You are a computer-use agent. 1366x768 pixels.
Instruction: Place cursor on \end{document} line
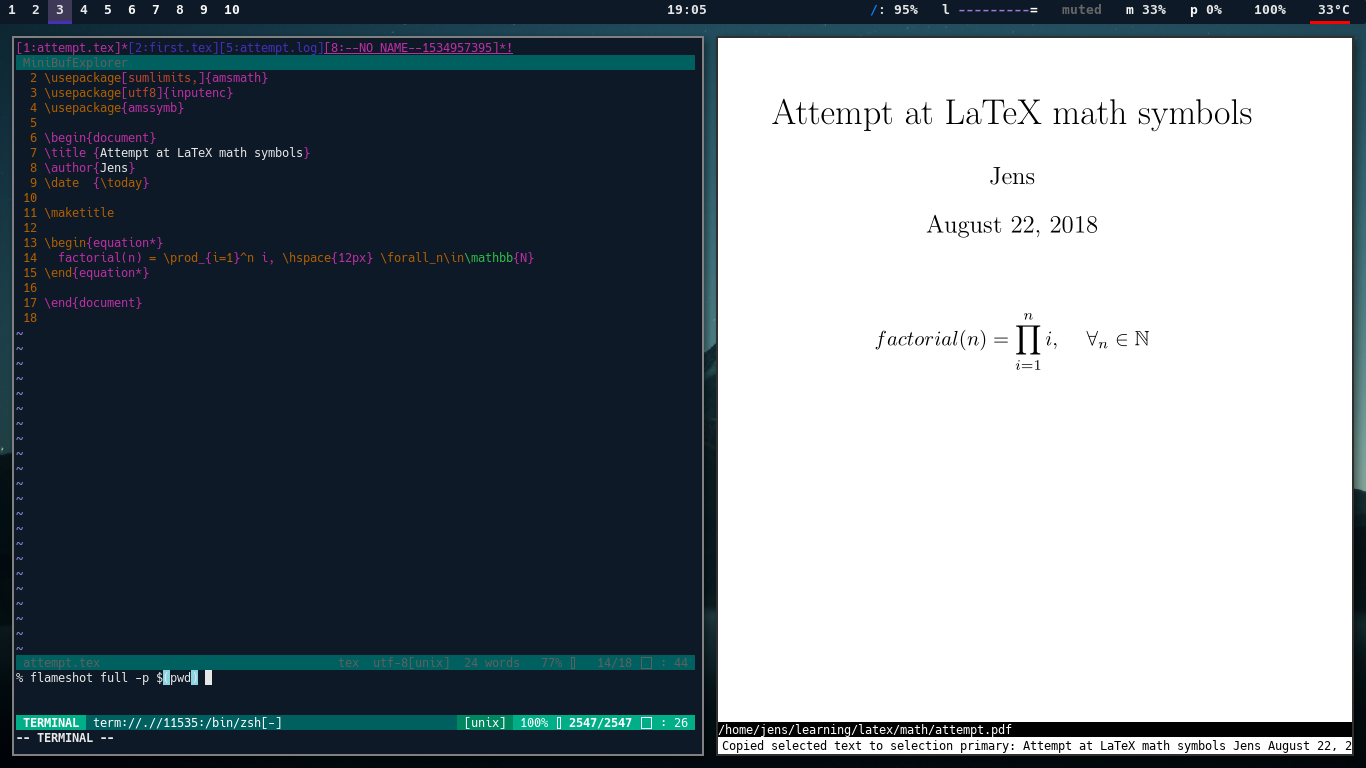pos(93,303)
